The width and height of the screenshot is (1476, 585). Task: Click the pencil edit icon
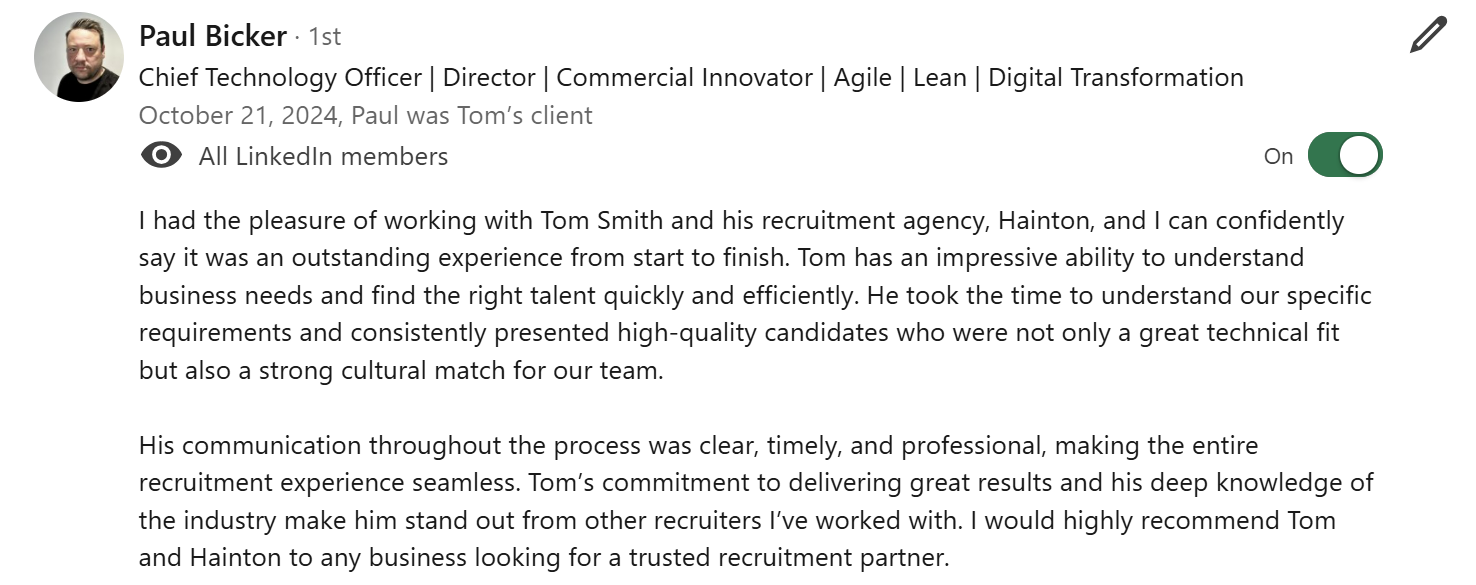1428,35
